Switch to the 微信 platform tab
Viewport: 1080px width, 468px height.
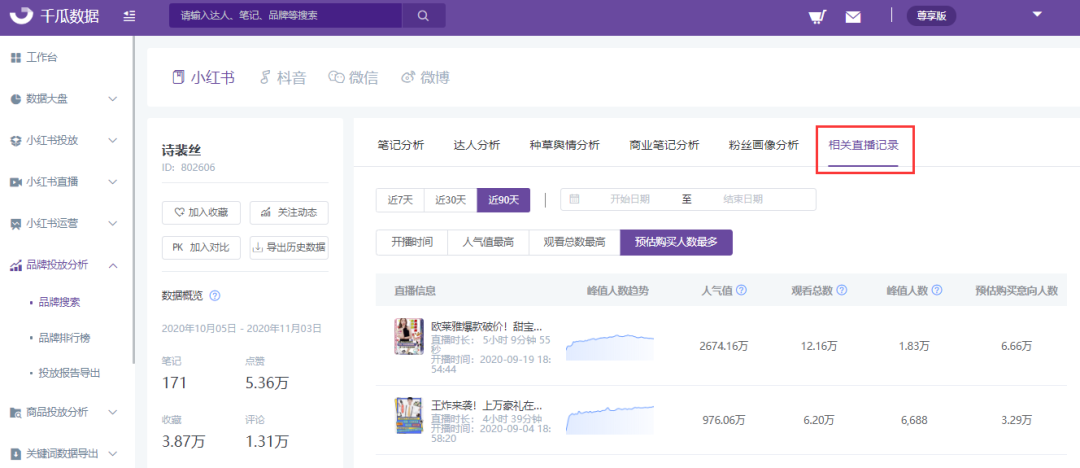(353, 77)
